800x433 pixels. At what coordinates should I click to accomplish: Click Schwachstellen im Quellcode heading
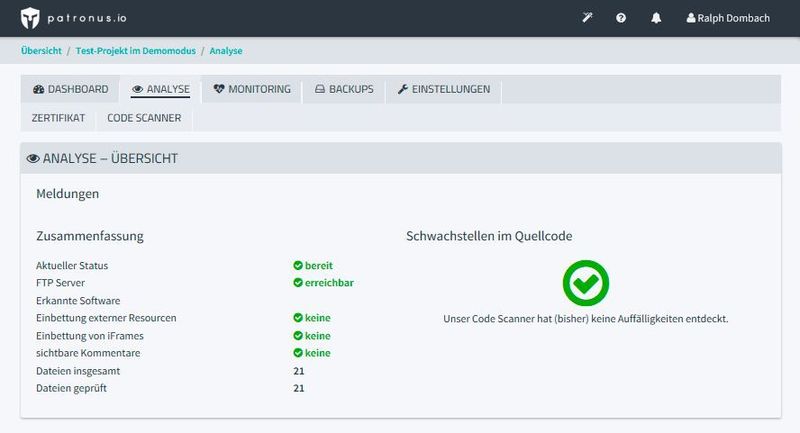[x=489, y=236]
